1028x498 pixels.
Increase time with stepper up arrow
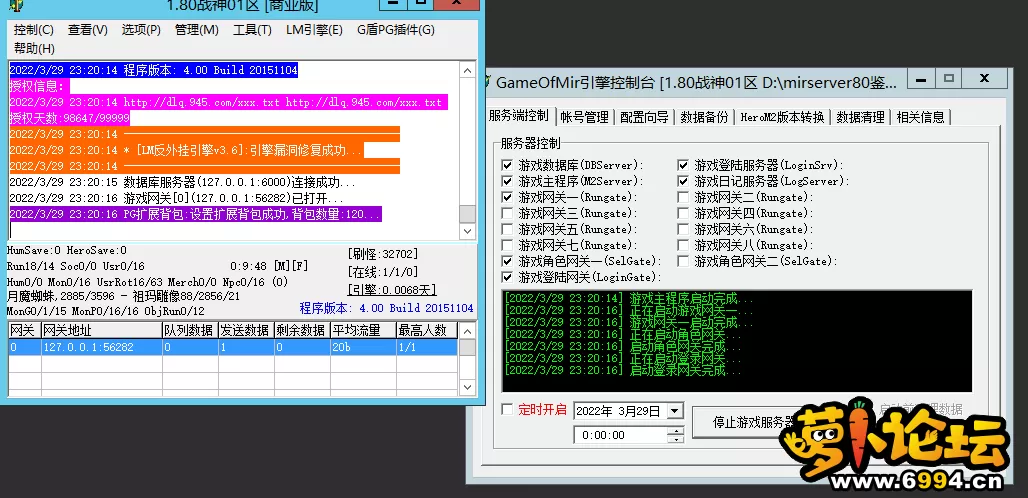[675, 431]
